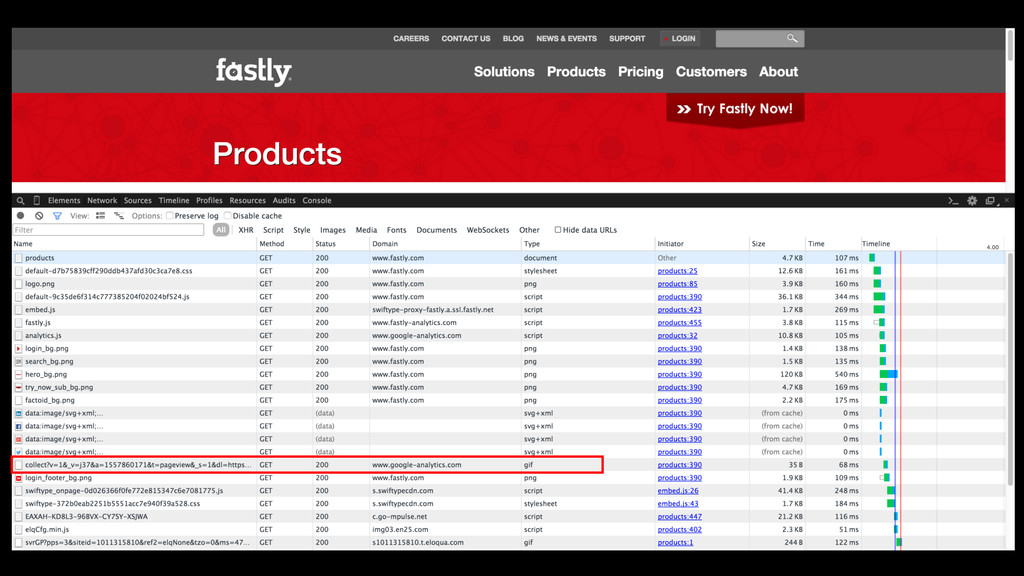Sort requests by the Status column header

point(340,244)
